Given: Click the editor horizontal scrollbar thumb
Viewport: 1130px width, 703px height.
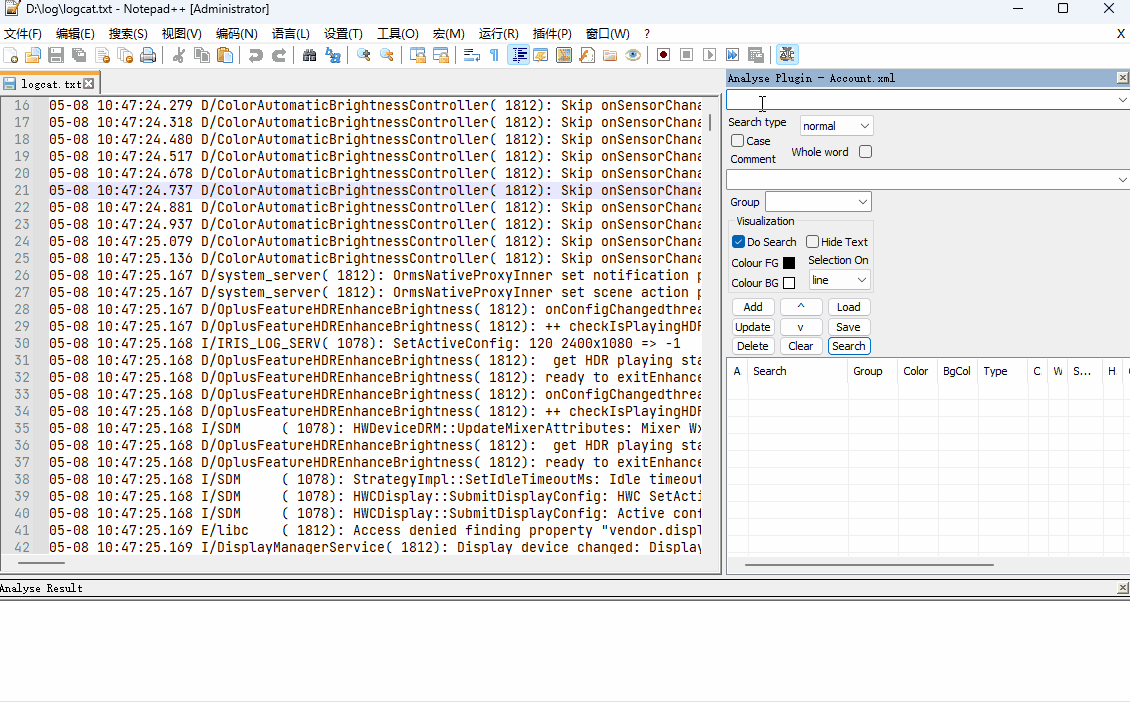Looking at the screenshot, I should [41, 563].
